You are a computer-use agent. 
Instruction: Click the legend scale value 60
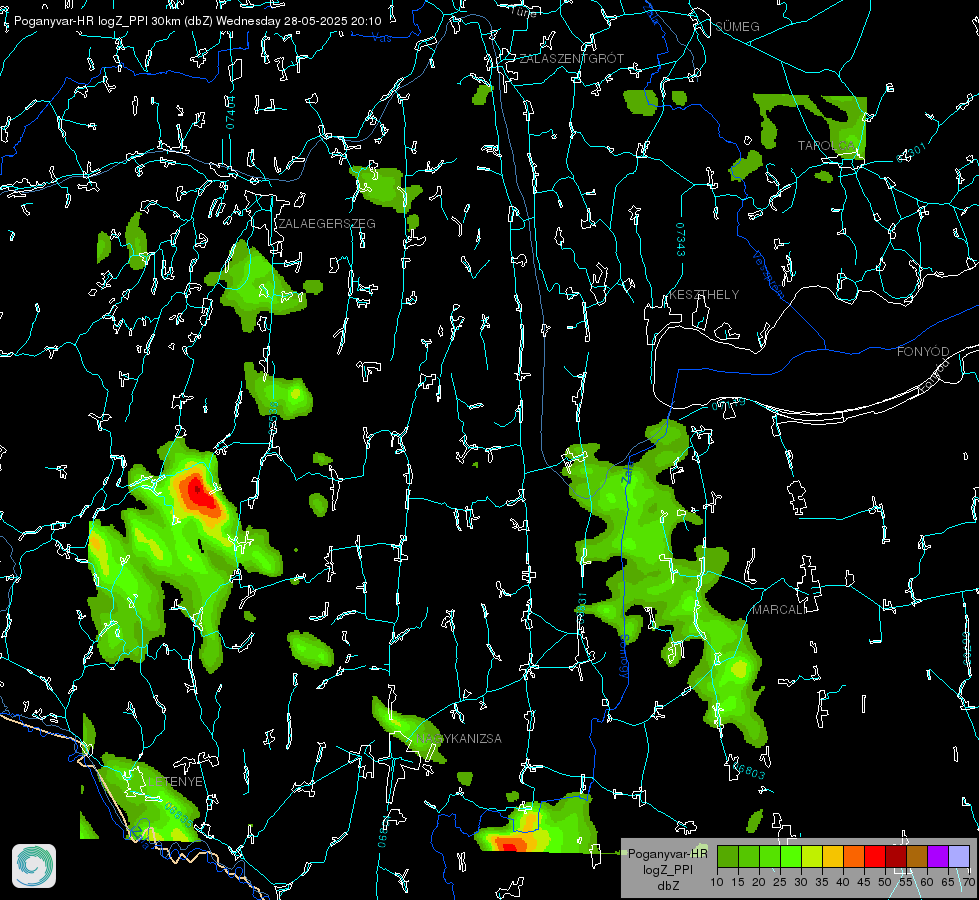pyautogui.click(x=927, y=882)
